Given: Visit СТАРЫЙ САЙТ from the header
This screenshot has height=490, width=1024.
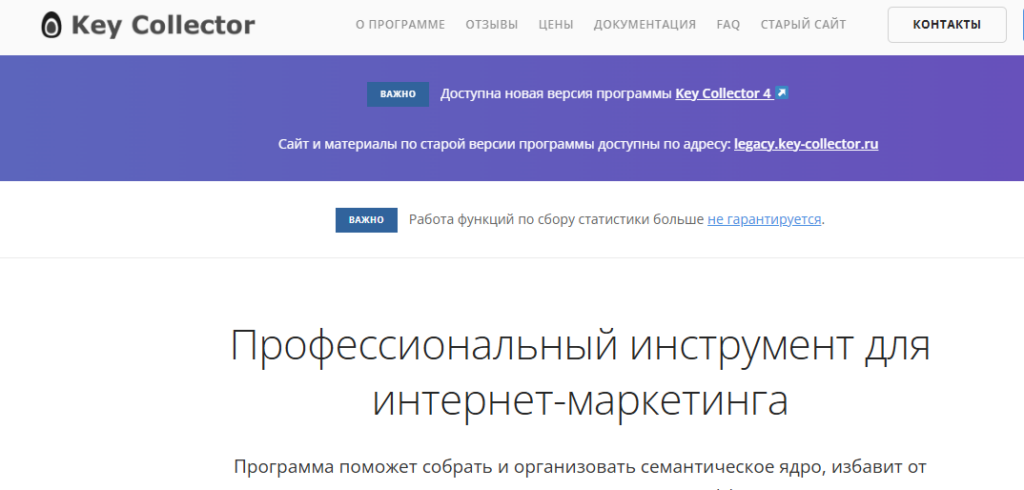Looking at the screenshot, I should click(x=803, y=25).
